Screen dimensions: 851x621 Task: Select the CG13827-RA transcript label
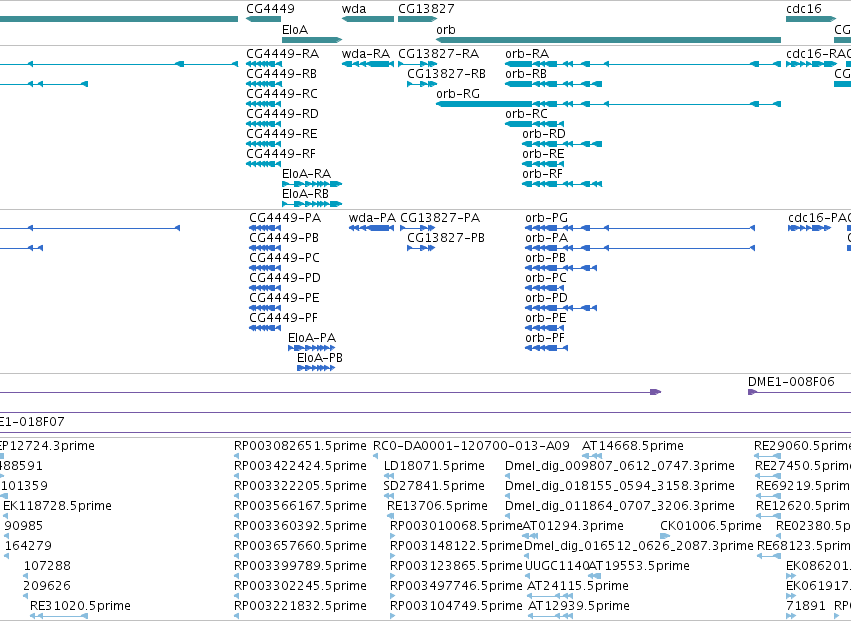tap(439, 54)
